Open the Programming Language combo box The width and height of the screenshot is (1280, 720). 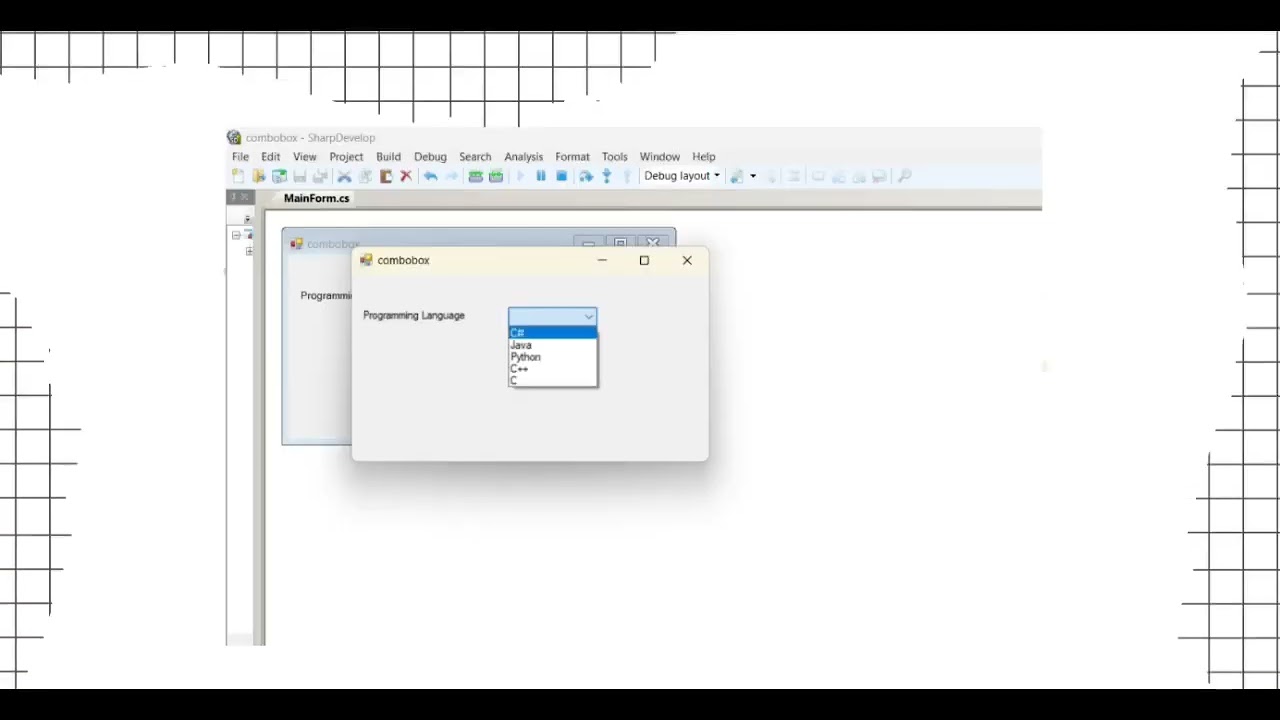click(553, 316)
